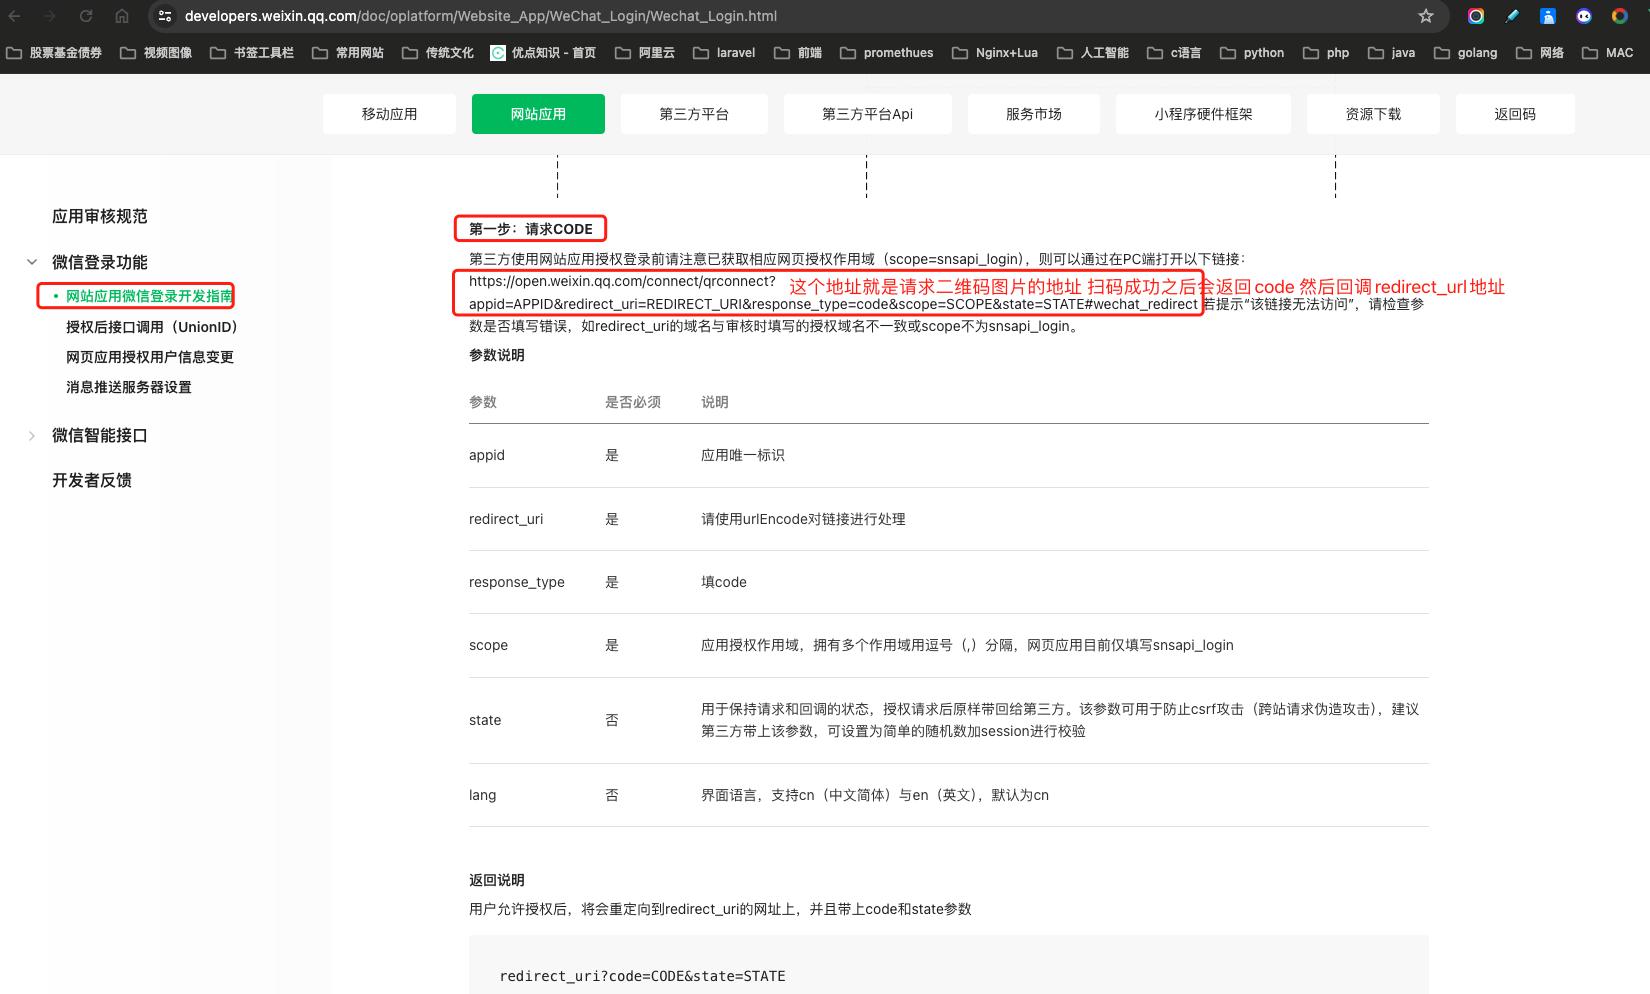The height and width of the screenshot is (994, 1650).
Task: Open the 前端 bookmark folder
Action: point(798,53)
